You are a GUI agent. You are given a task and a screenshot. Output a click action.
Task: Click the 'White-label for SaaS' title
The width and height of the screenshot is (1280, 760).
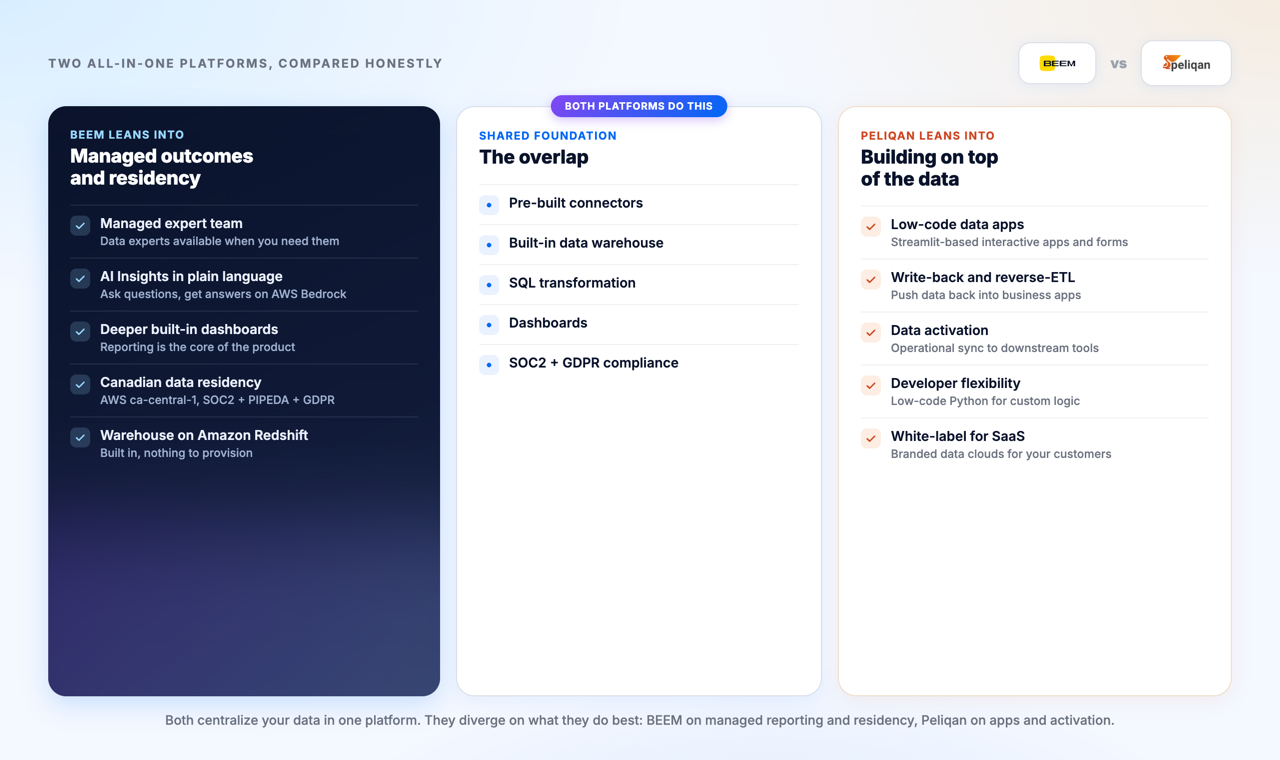click(958, 437)
